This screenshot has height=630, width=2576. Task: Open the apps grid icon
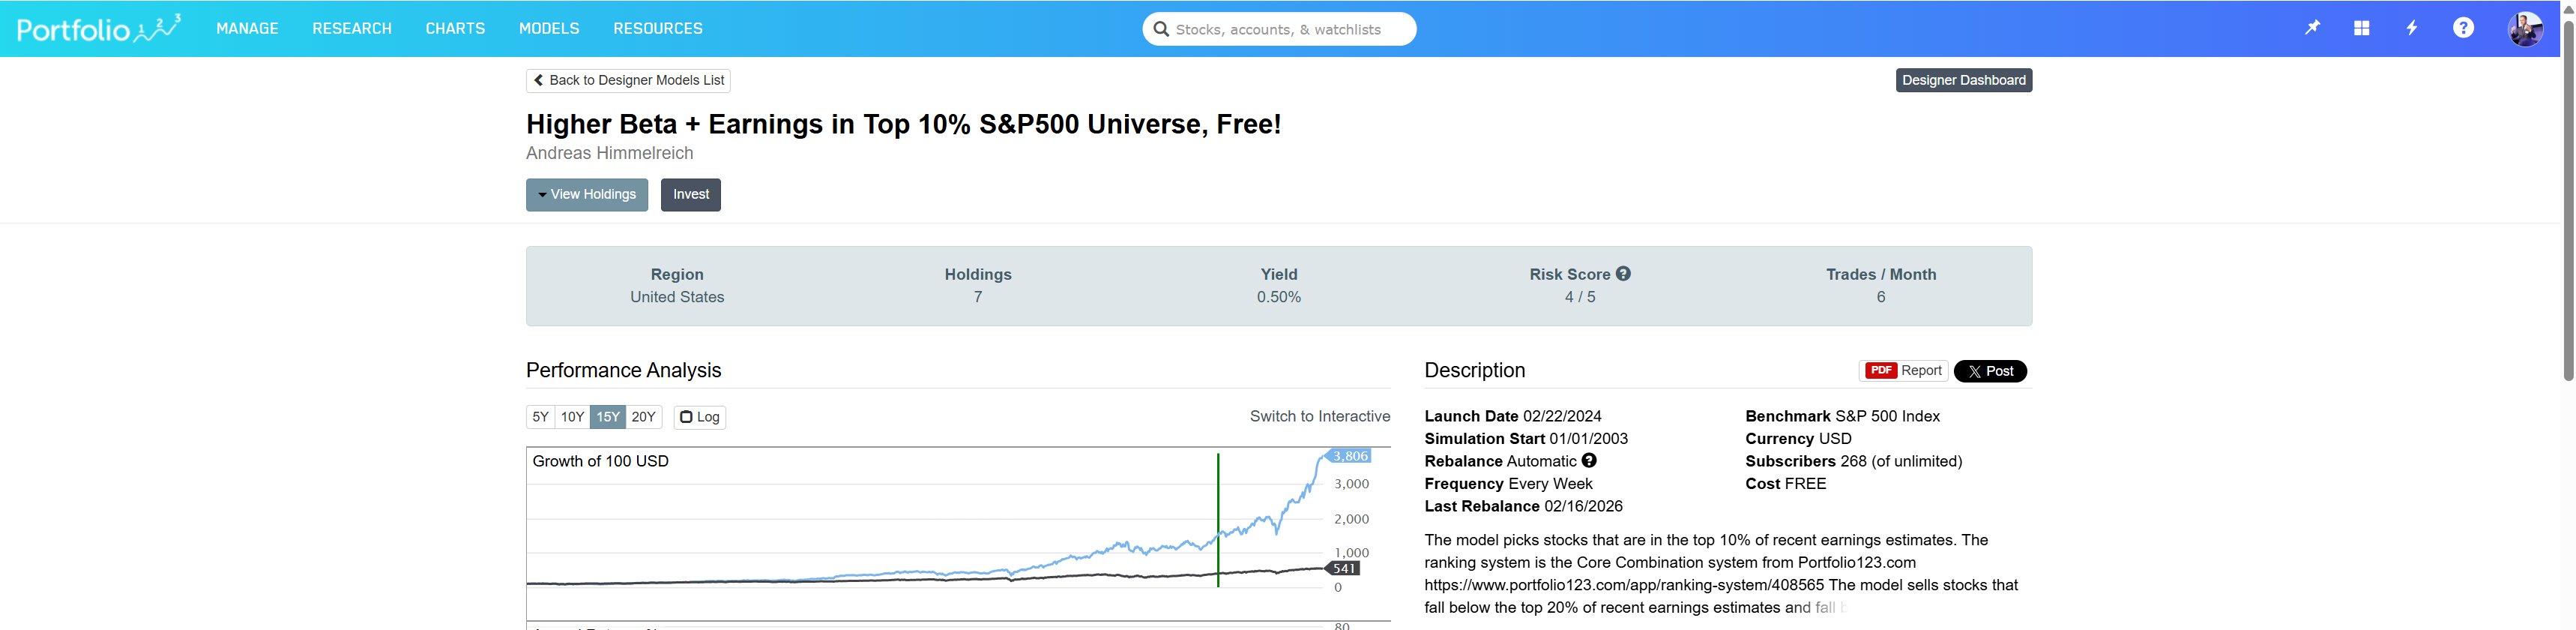tap(2361, 28)
